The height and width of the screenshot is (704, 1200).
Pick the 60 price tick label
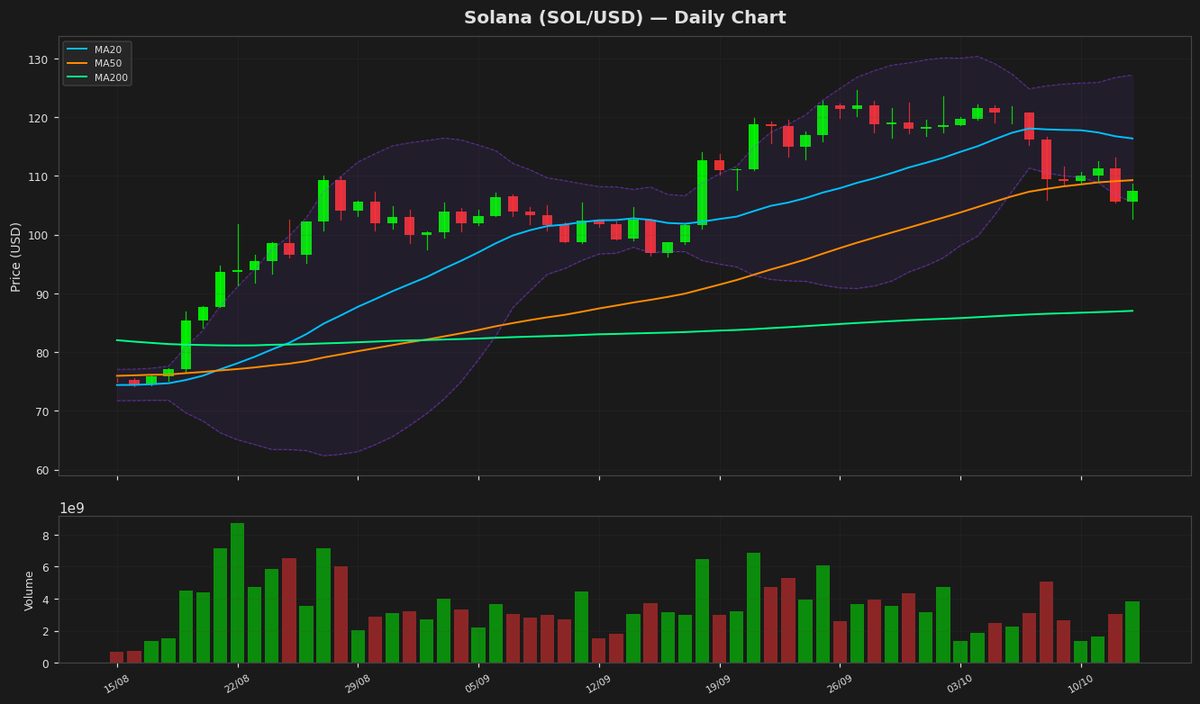click(x=41, y=470)
